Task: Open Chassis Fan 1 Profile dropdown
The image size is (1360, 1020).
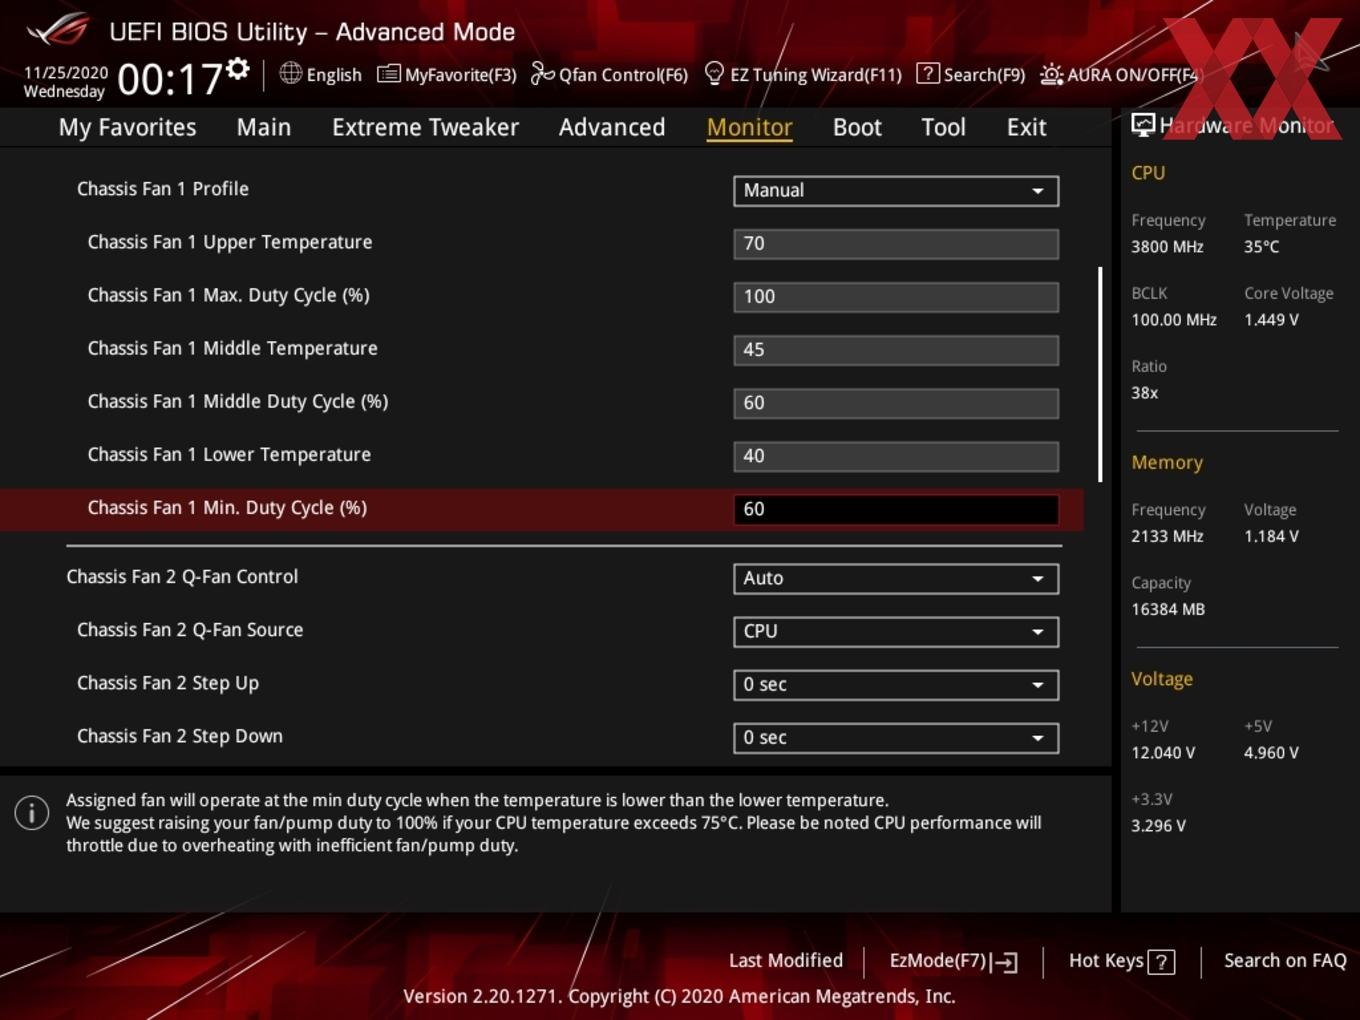Action: [896, 191]
